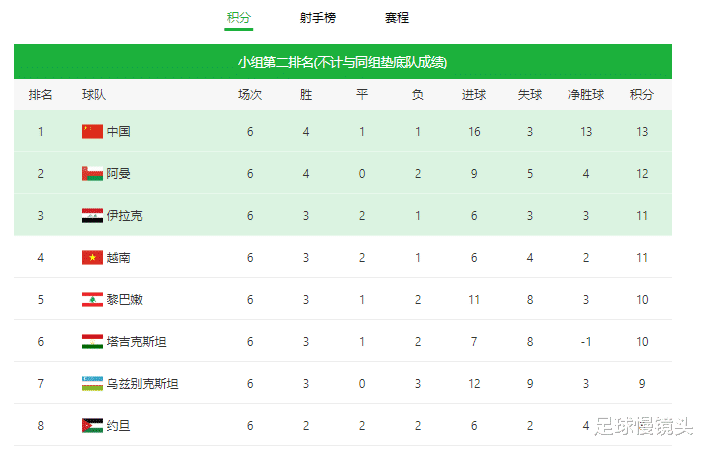Click the 积分 column header
Screen dimensions: 704x449
[641, 95]
